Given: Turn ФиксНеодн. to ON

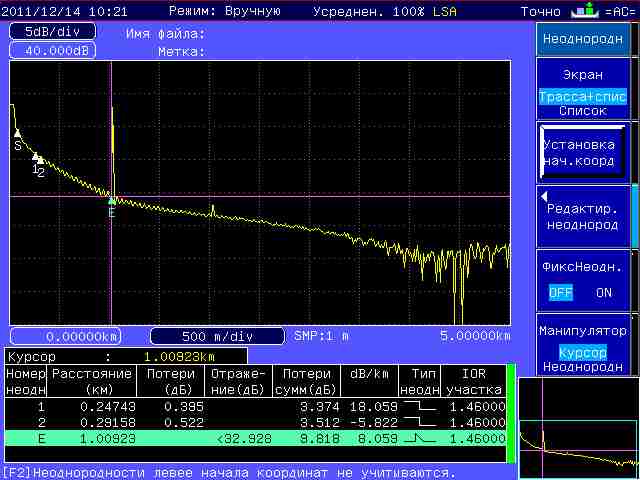Looking at the screenshot, I should click(603, 293).
